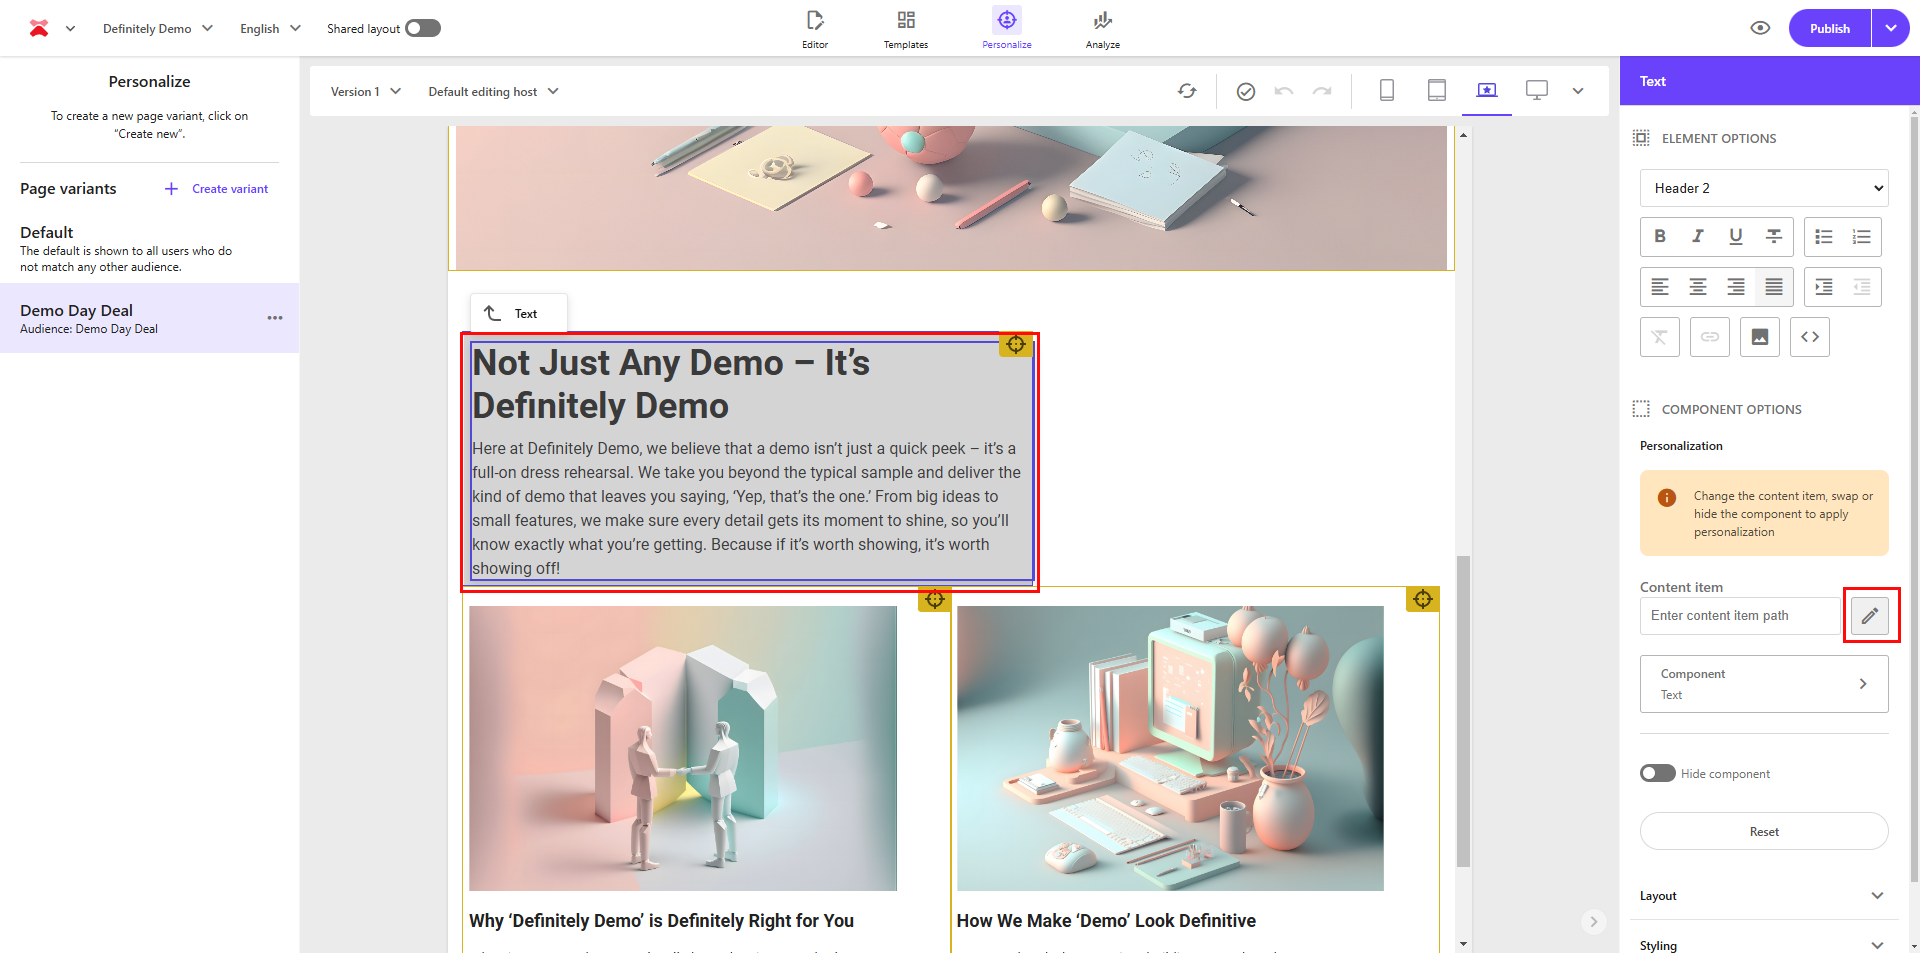Viewport: 1920px width, 953px height.
Task: Open the Version 1 dropdown
Action: coord(366,91)
